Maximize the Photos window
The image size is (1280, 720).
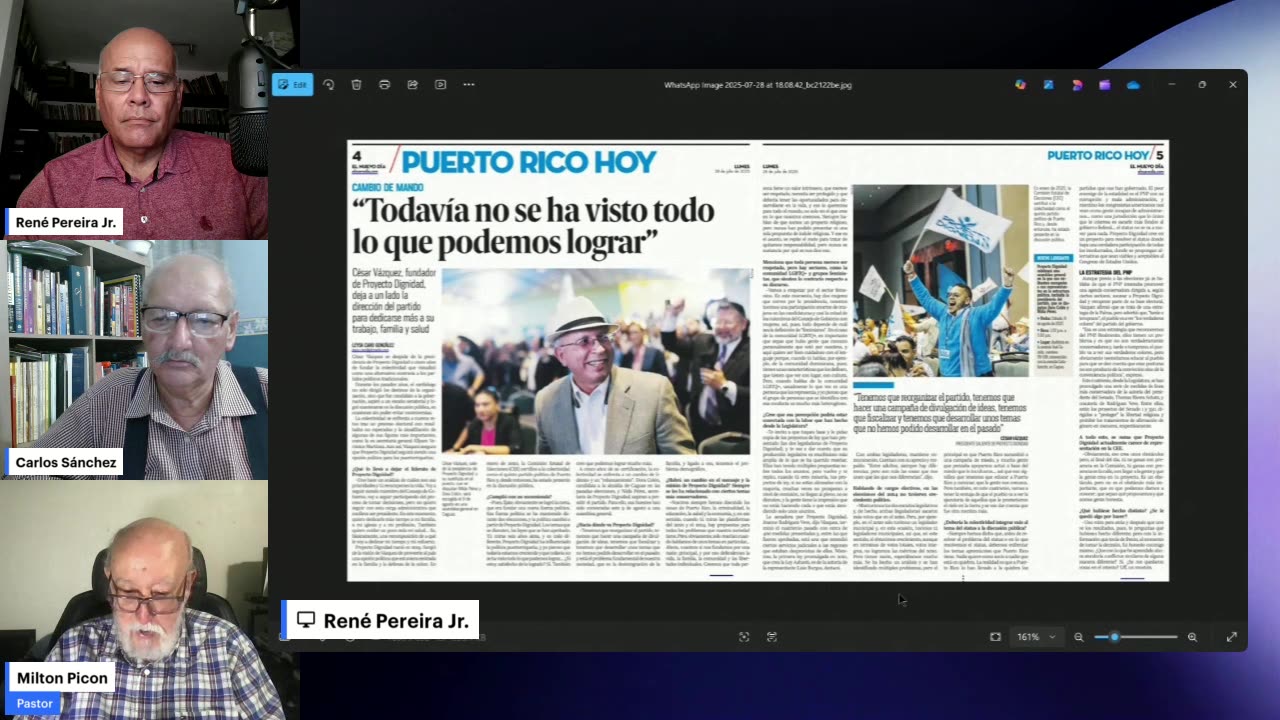[1202, 85]
